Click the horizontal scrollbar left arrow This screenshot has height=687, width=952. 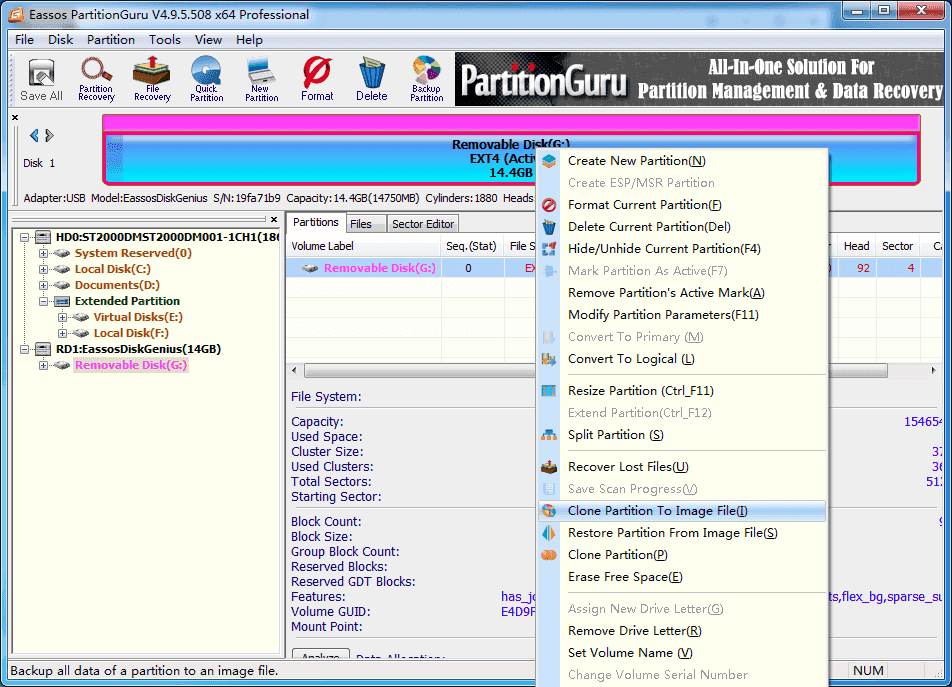coord(294,370)
